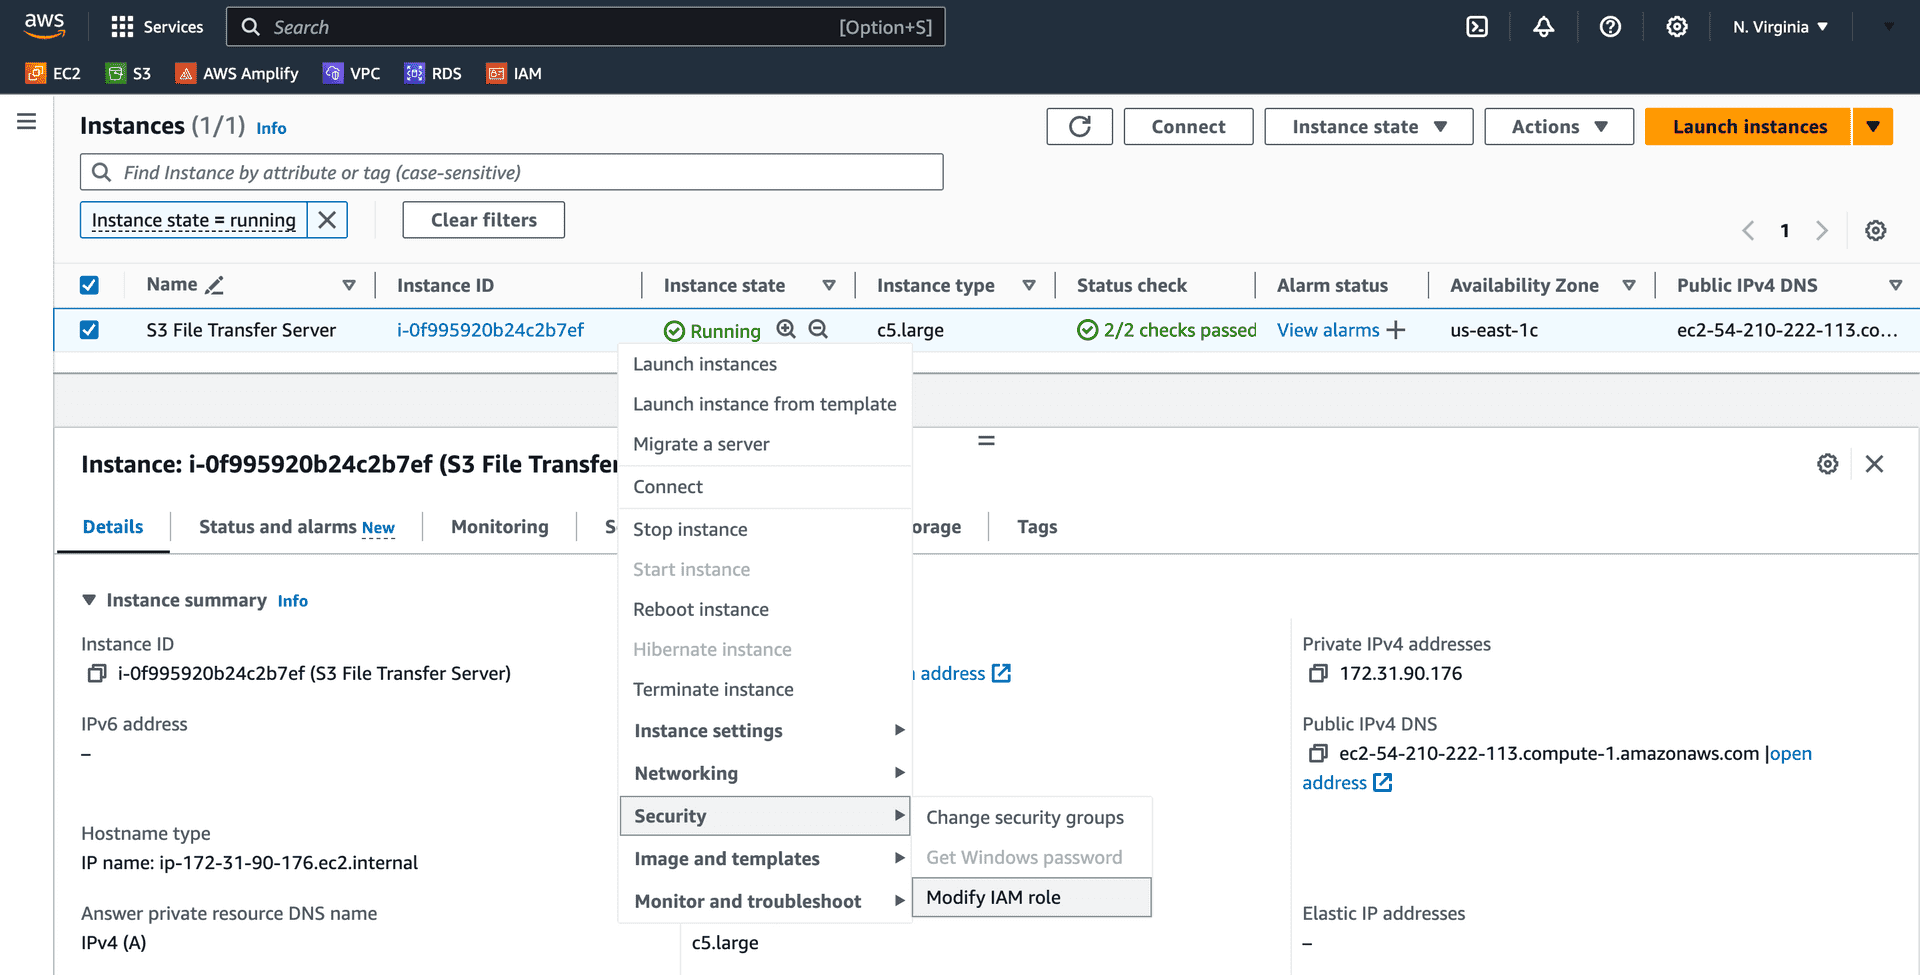The height and width of the screenshot is (975, 1920).
Task: Expand Image and templates submenu
Action: [x=765, y=859]
